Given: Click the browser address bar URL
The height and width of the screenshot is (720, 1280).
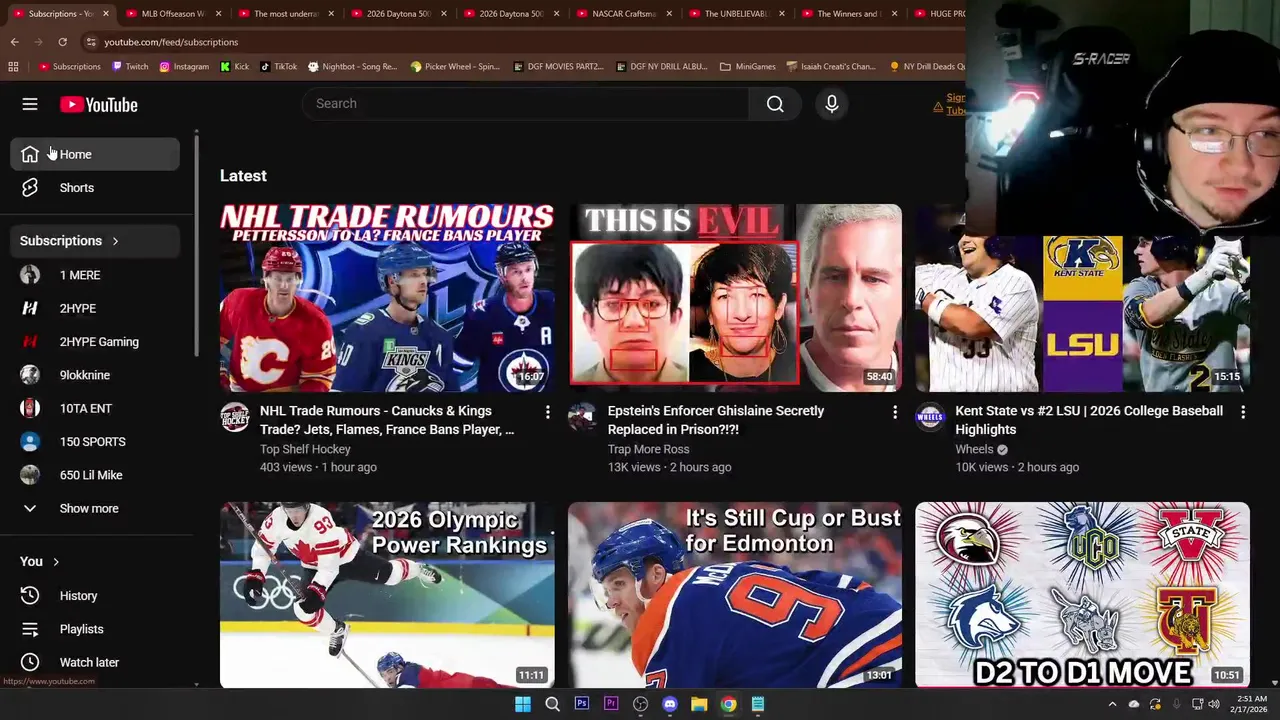Looking at the screenshot, I should pyautogui.click(x=171, y=42).
